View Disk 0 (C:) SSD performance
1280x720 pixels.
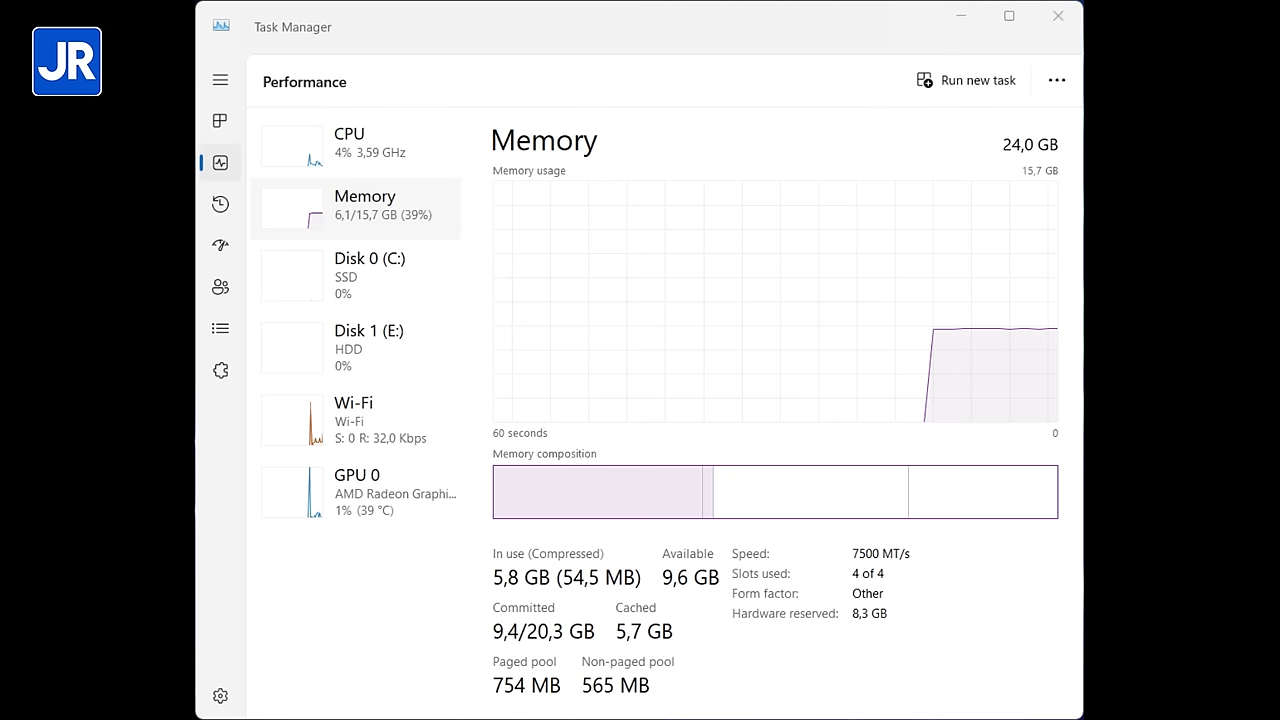coord(356,275)
